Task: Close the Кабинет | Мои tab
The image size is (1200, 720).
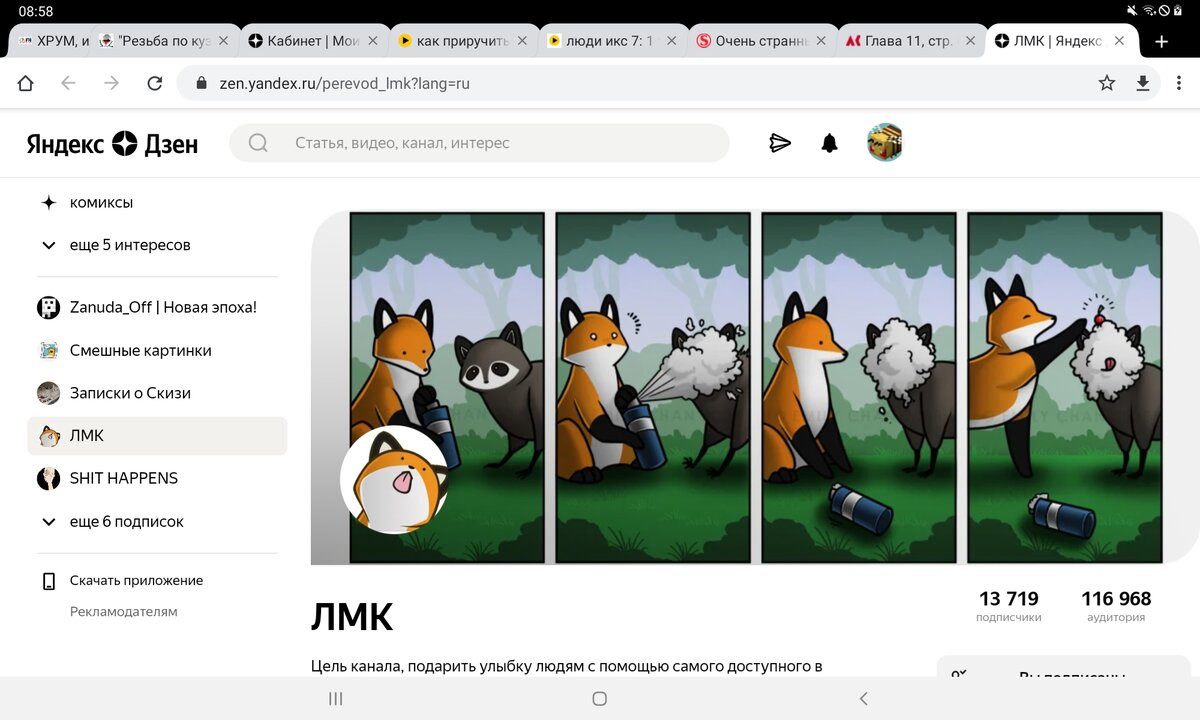Action: [x=374, y=41]
